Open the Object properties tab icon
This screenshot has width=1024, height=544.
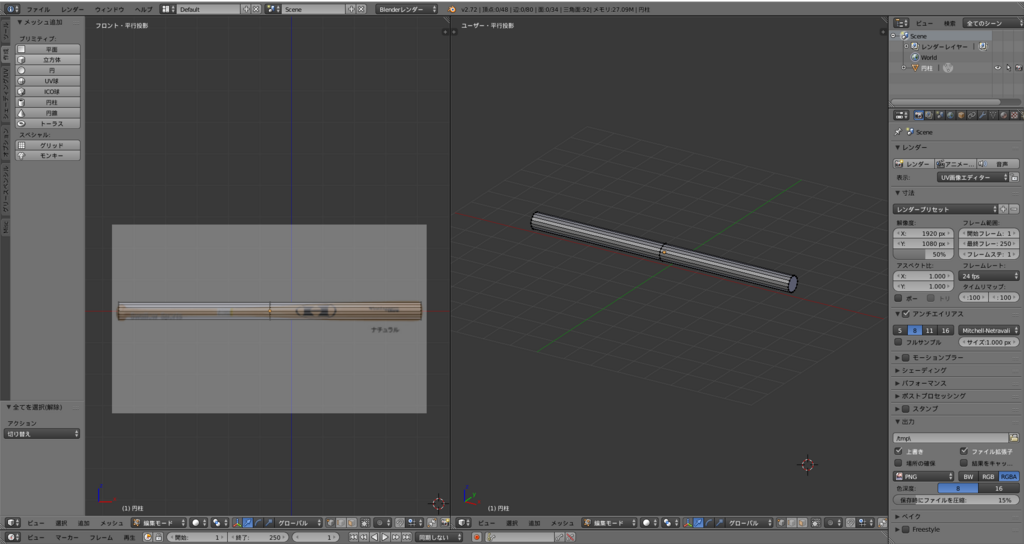(961, 116)
